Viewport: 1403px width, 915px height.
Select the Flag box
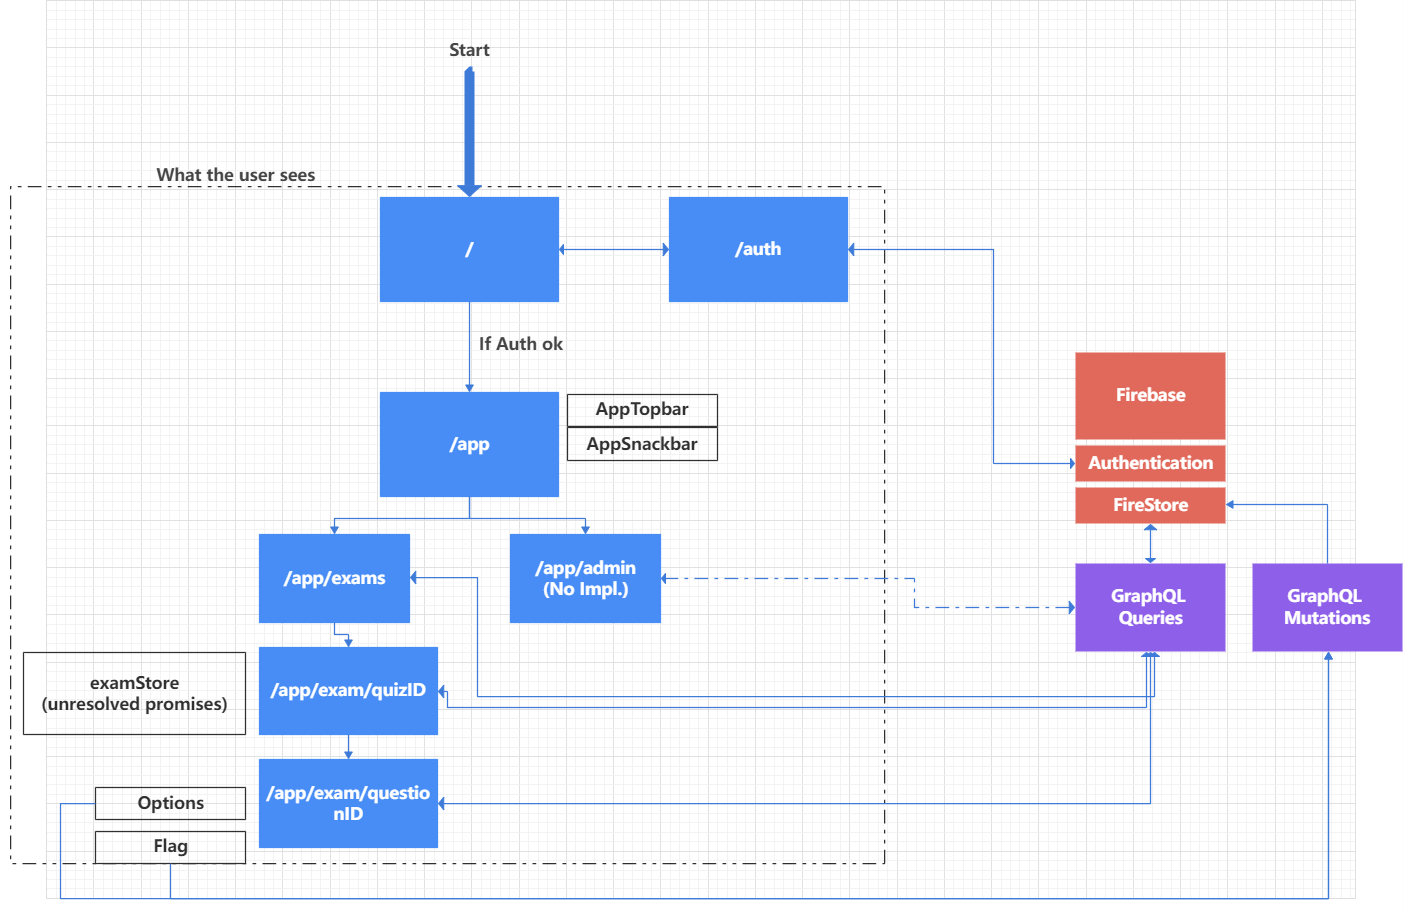(x=170, y=846)
